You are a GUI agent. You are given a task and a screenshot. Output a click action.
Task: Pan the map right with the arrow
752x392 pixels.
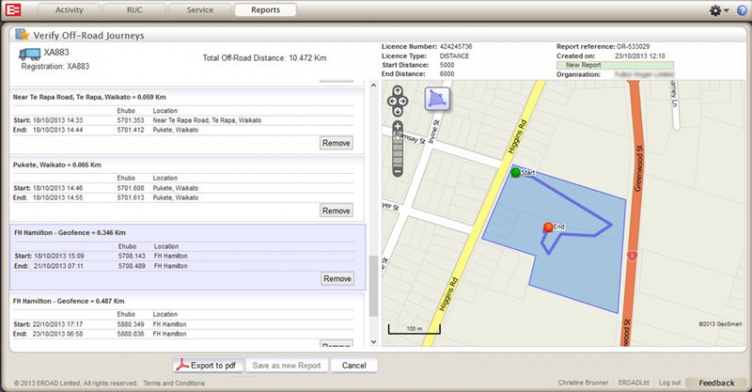[x=403, y=101]
